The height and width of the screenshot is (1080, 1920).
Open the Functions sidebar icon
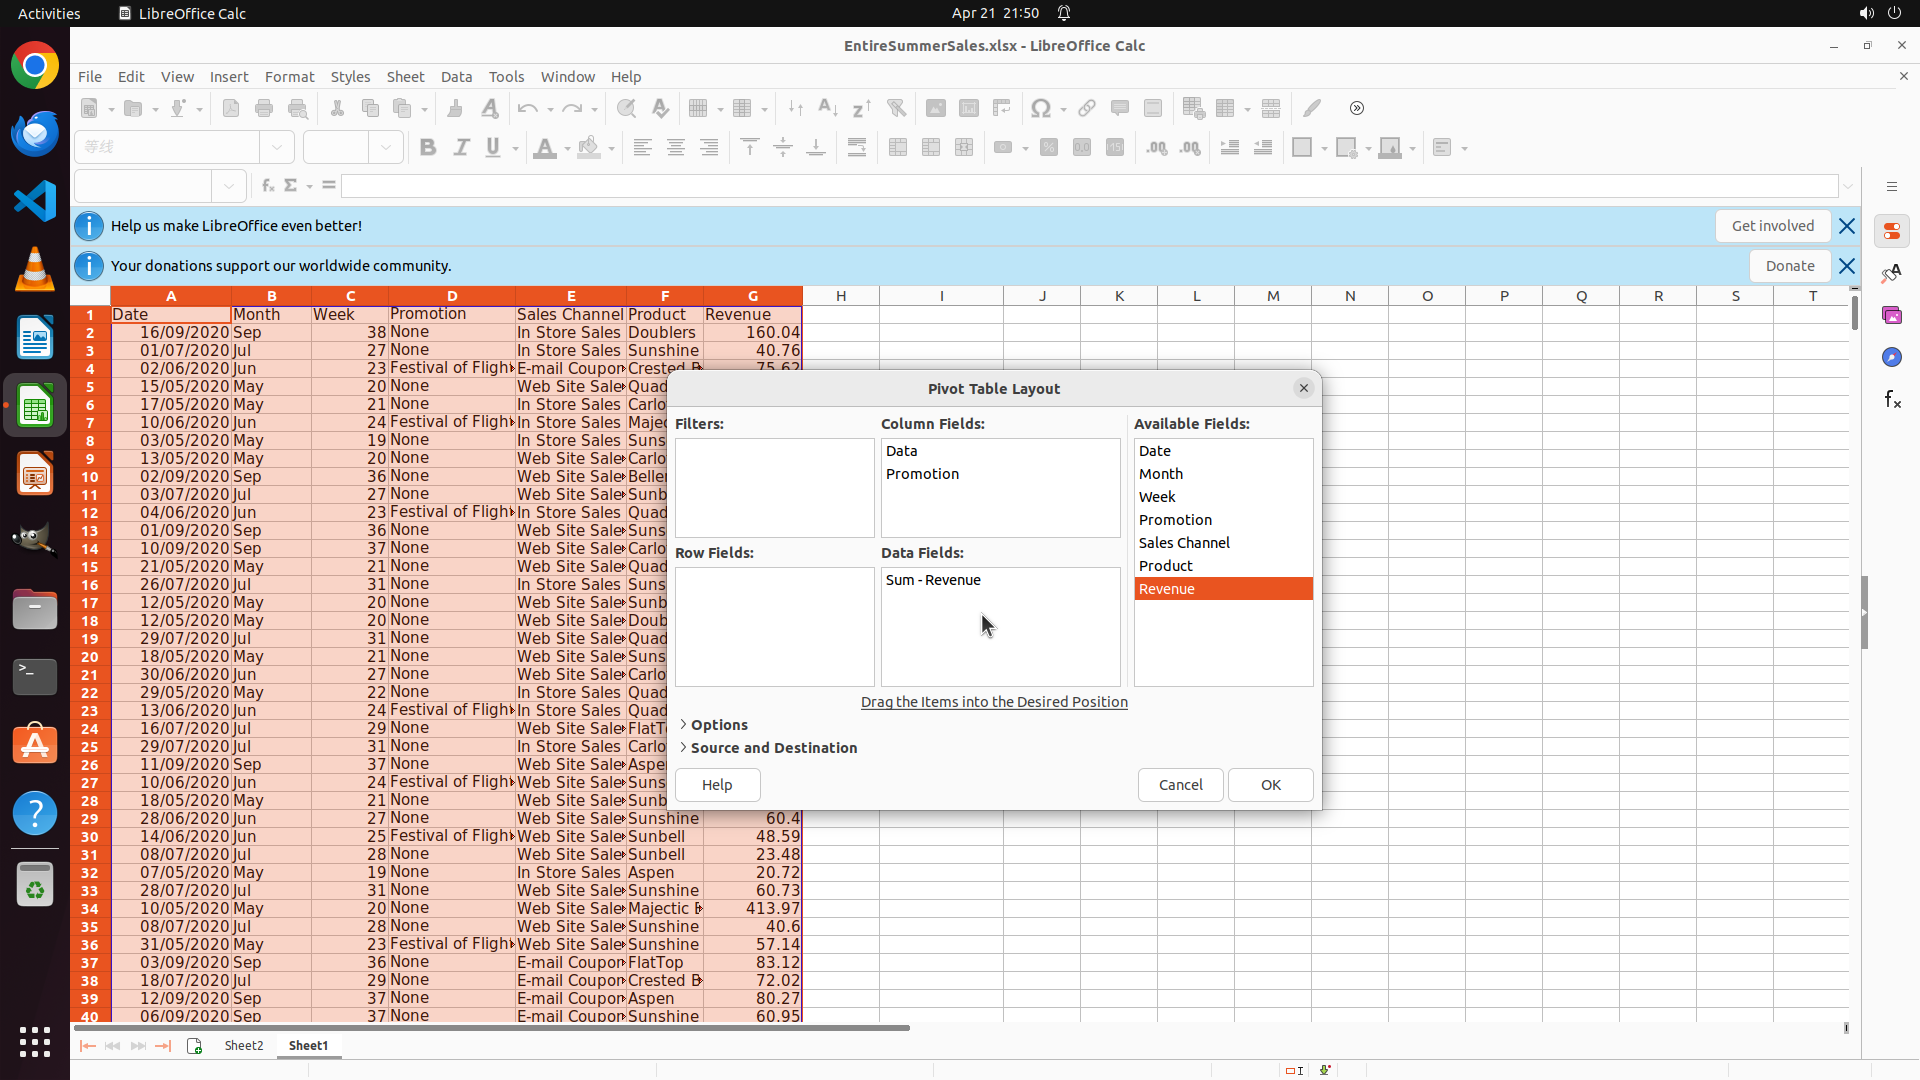point(1891,399)
